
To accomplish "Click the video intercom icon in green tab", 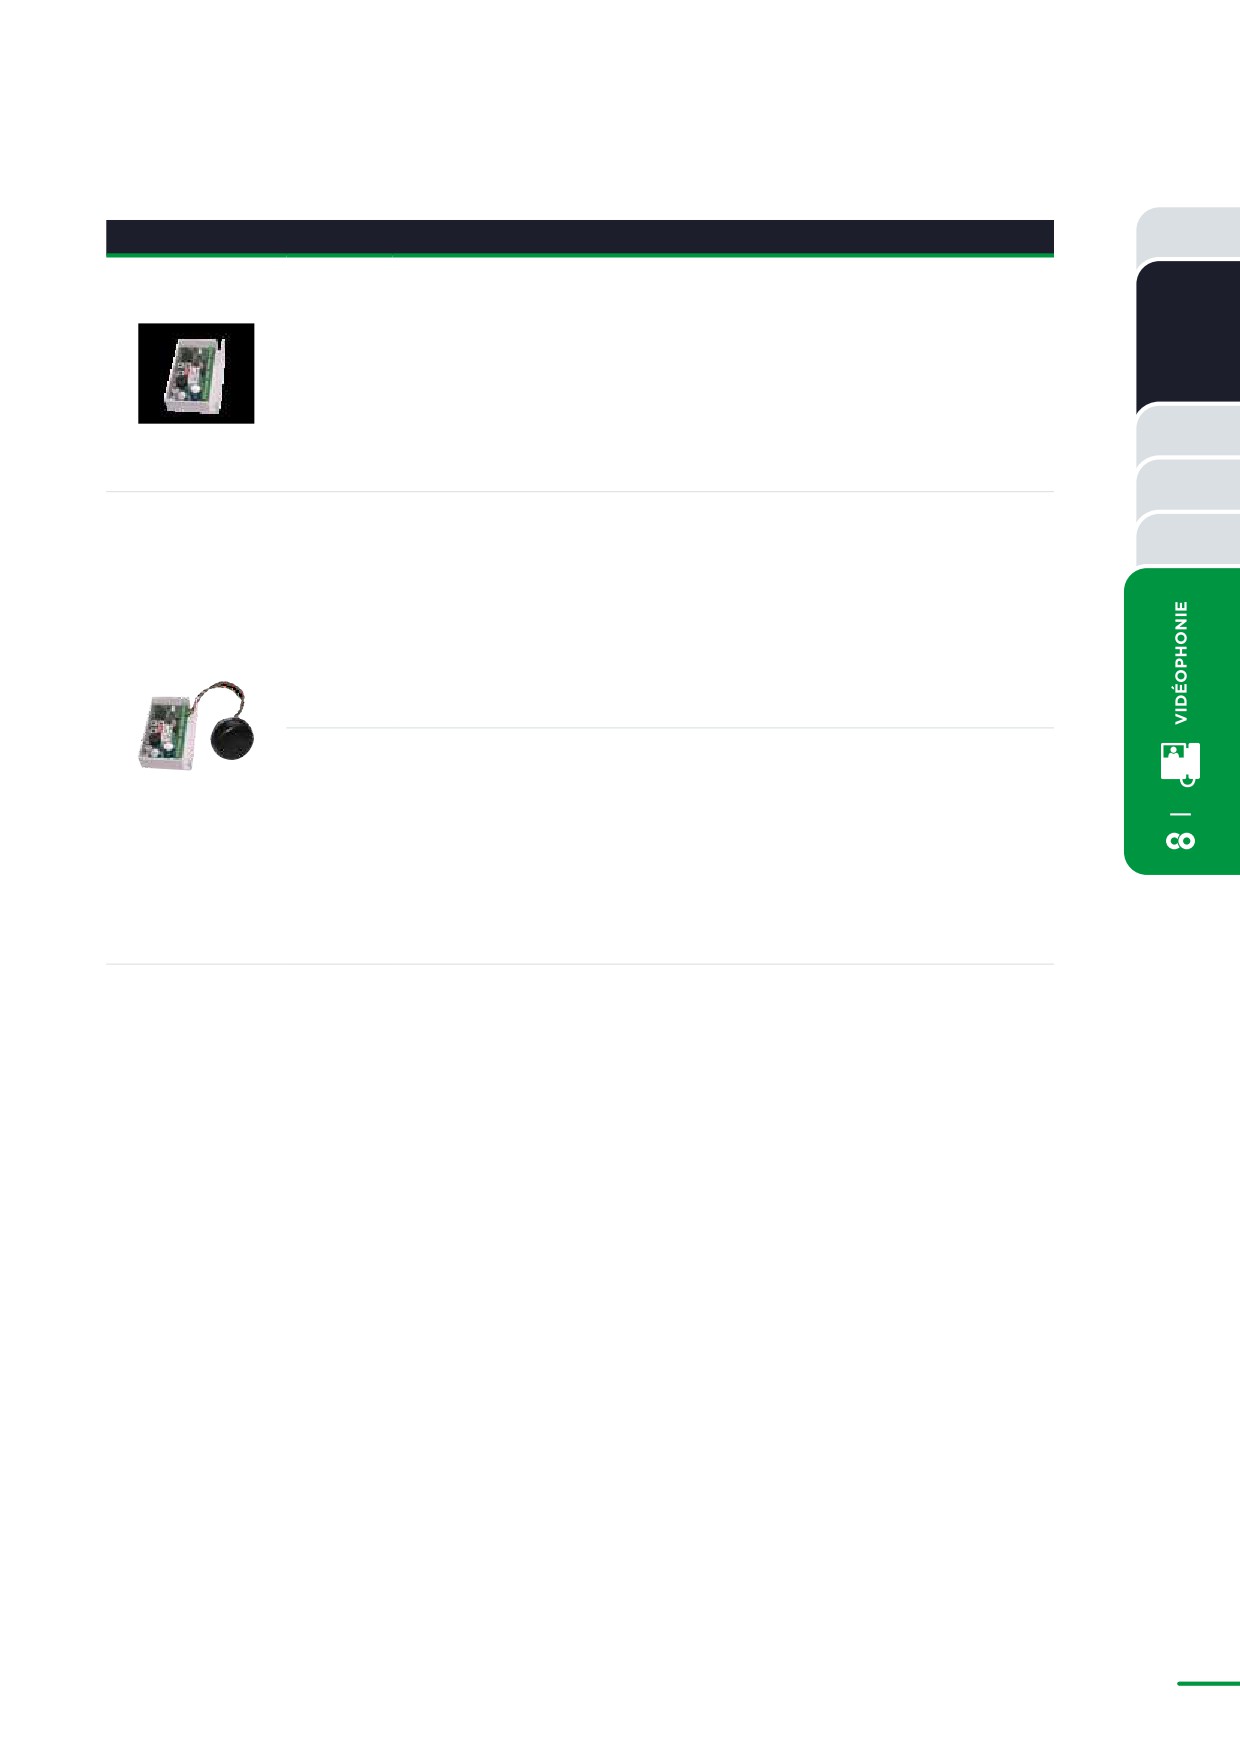I will click(x=1180, y=764).
